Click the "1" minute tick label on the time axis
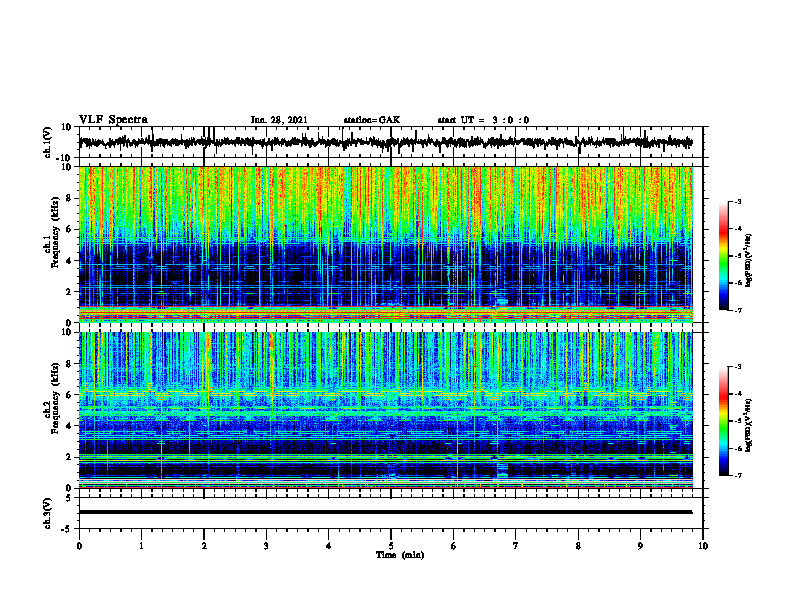Viewport: 792px width, 612px height. pos(141,546)
